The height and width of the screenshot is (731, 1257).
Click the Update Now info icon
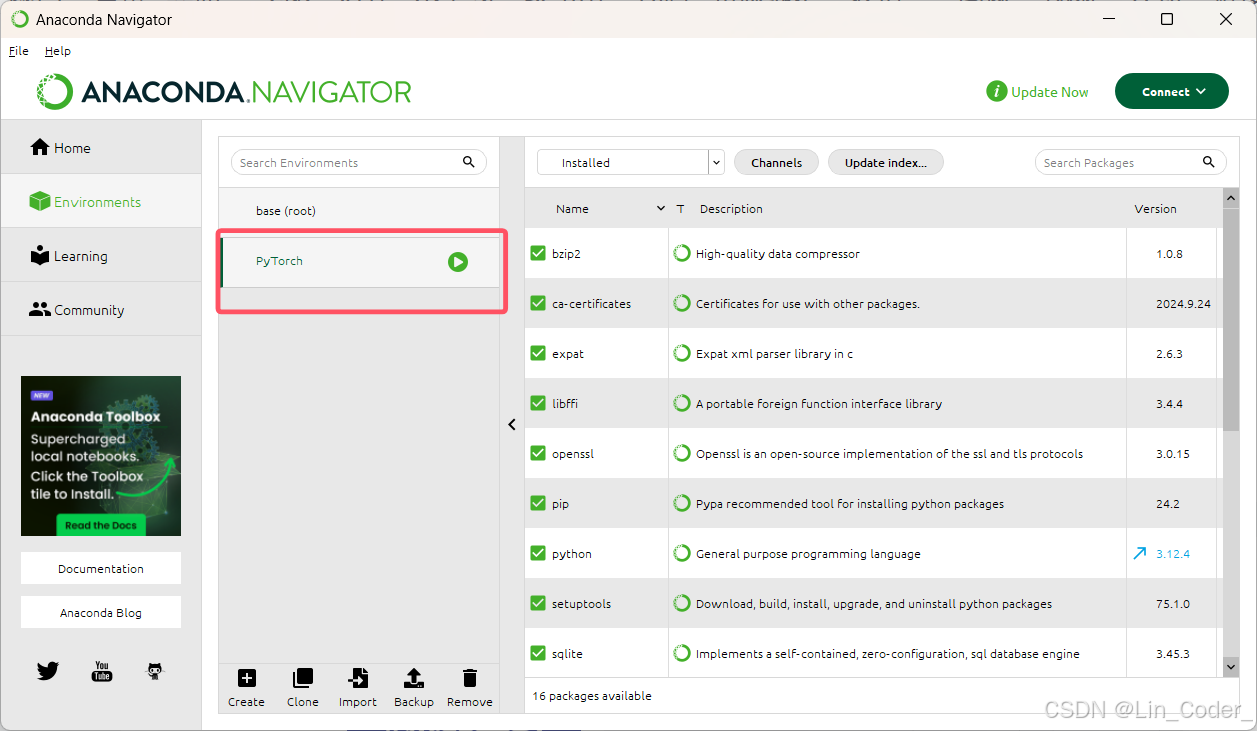(996, 92)
